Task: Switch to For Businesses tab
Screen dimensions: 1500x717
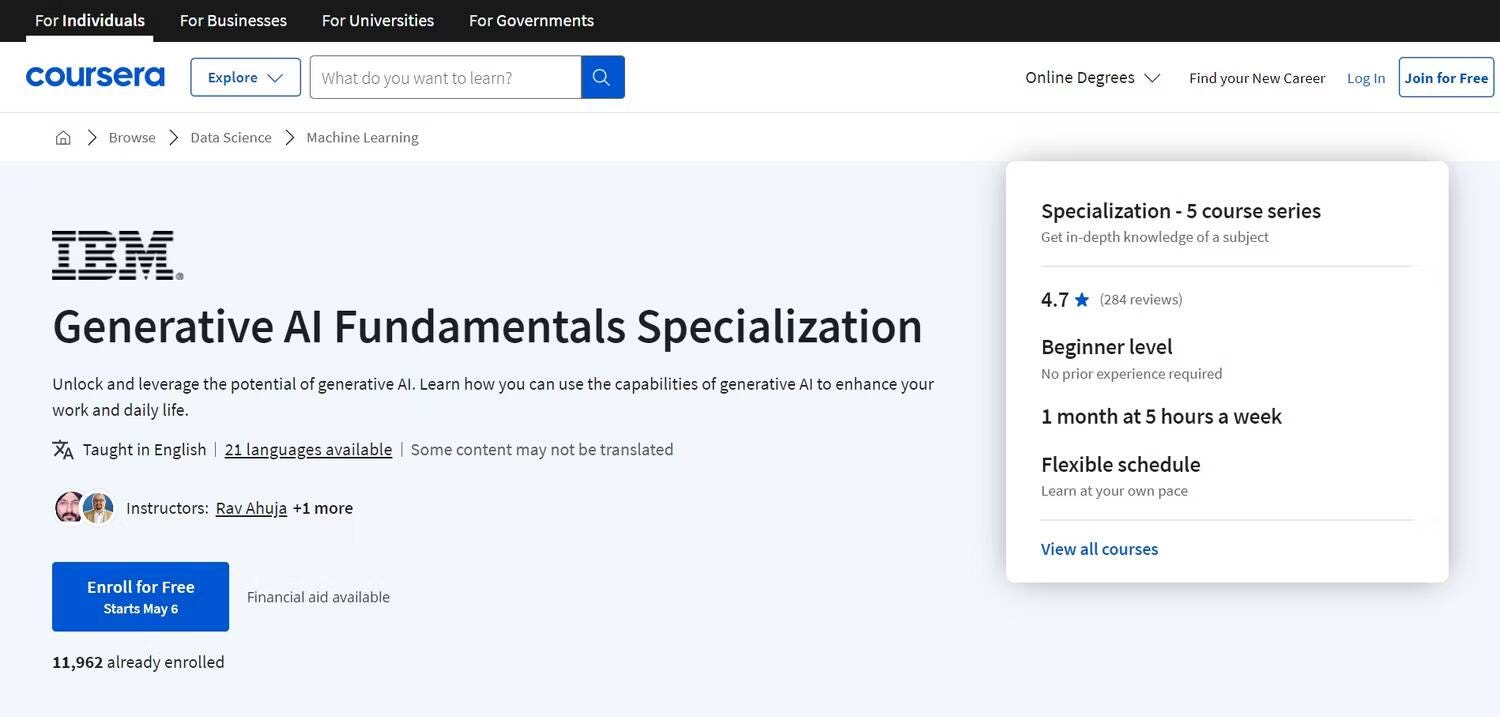Action: point(233,20)
